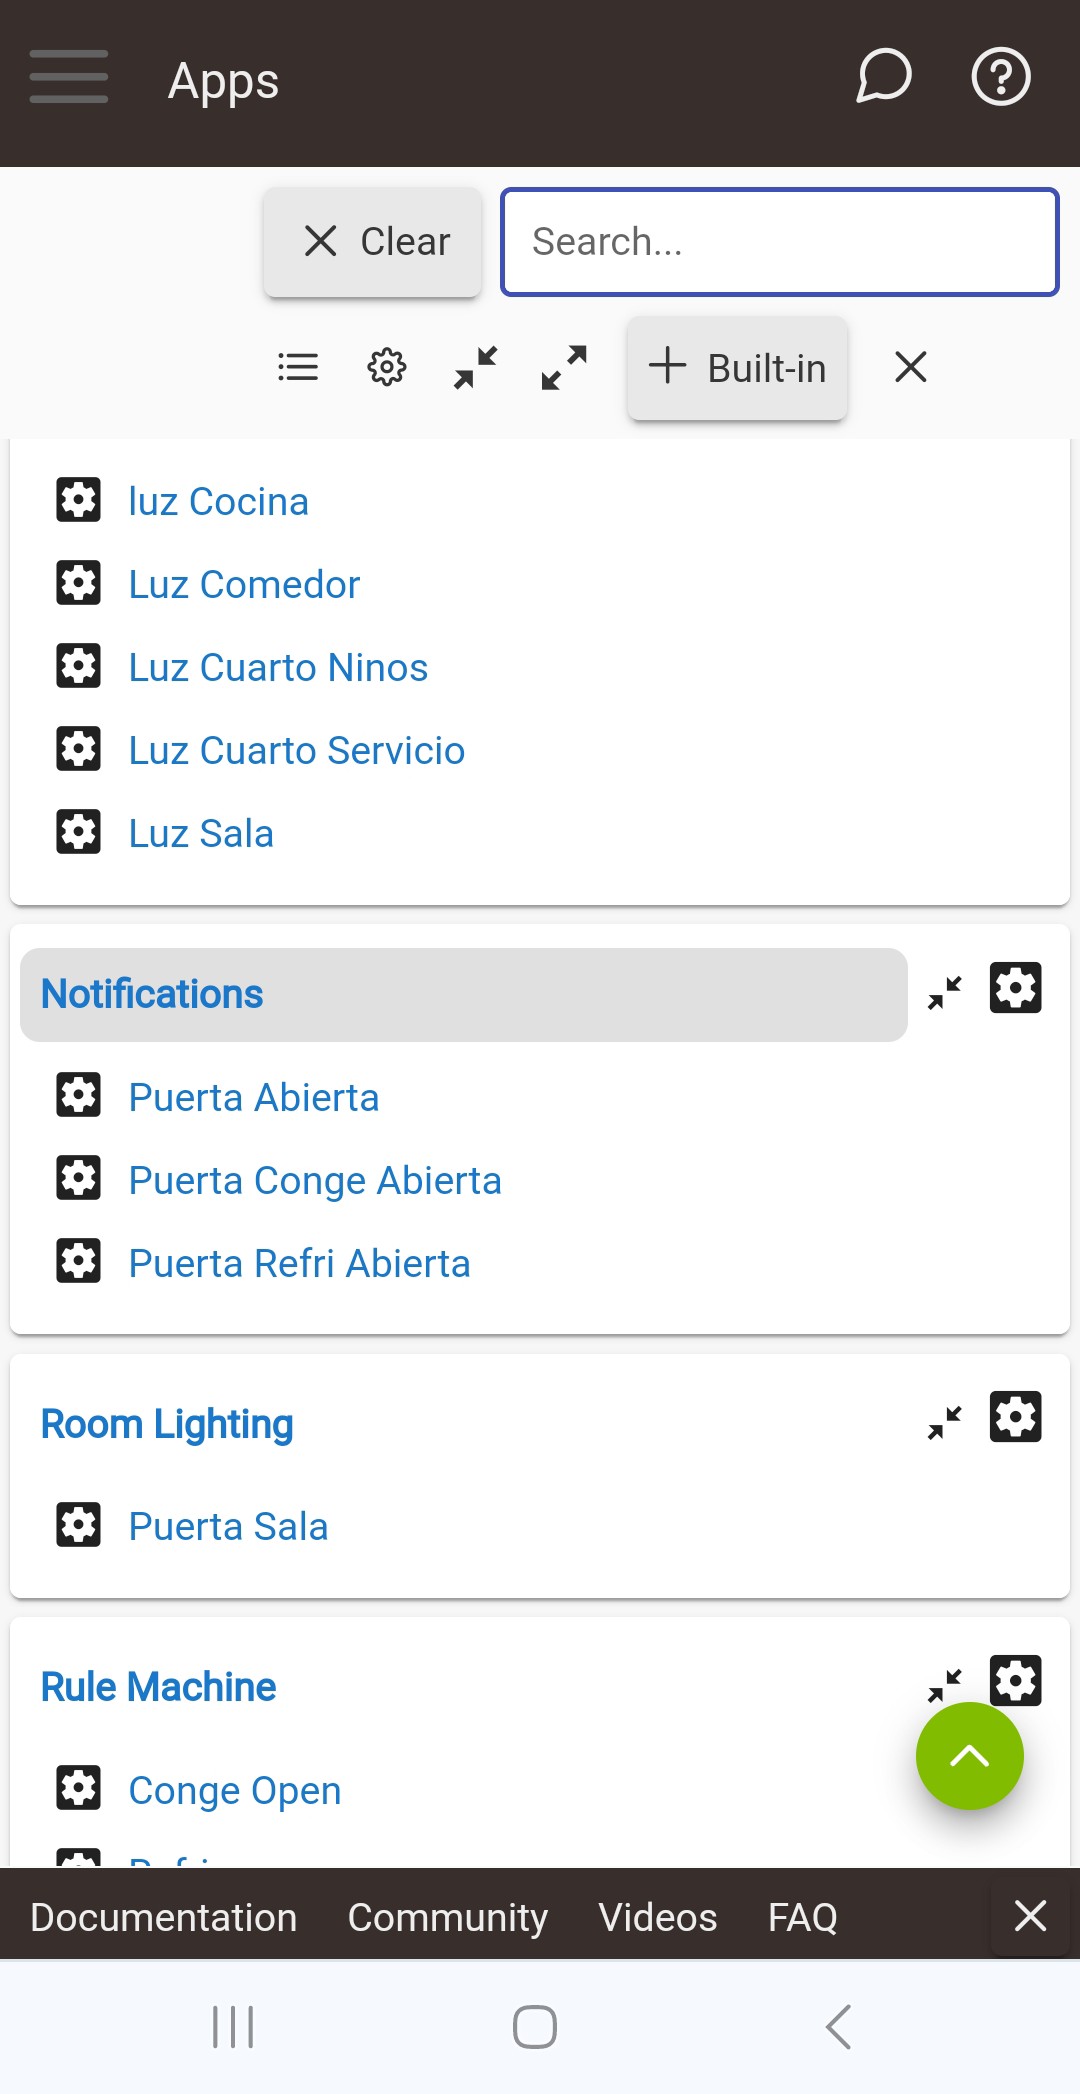The height and width of the screenshot is (2094, 1080).
Task: Open the help question mark icon
Action: pos(1001,77)
